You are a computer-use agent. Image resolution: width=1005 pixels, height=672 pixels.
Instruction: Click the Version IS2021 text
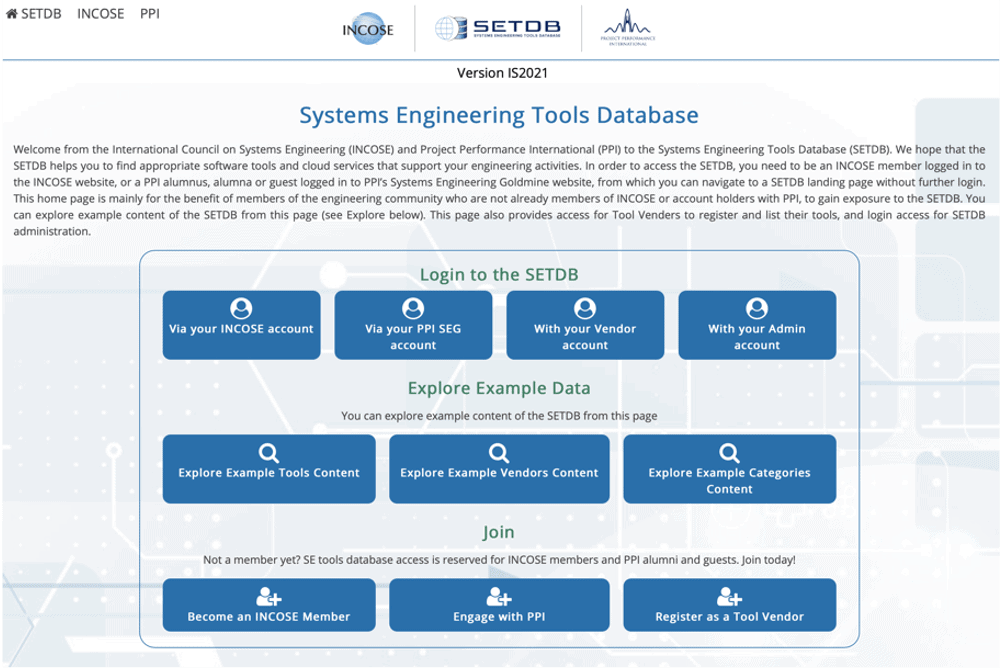tap(502, 73)
